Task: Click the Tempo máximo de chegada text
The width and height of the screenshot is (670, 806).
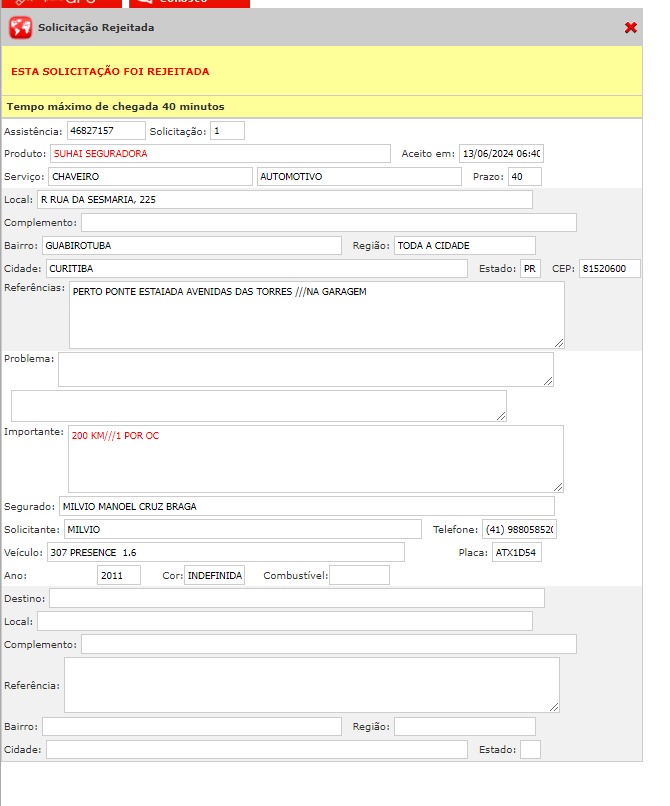Action: click(x=115, y=107)
